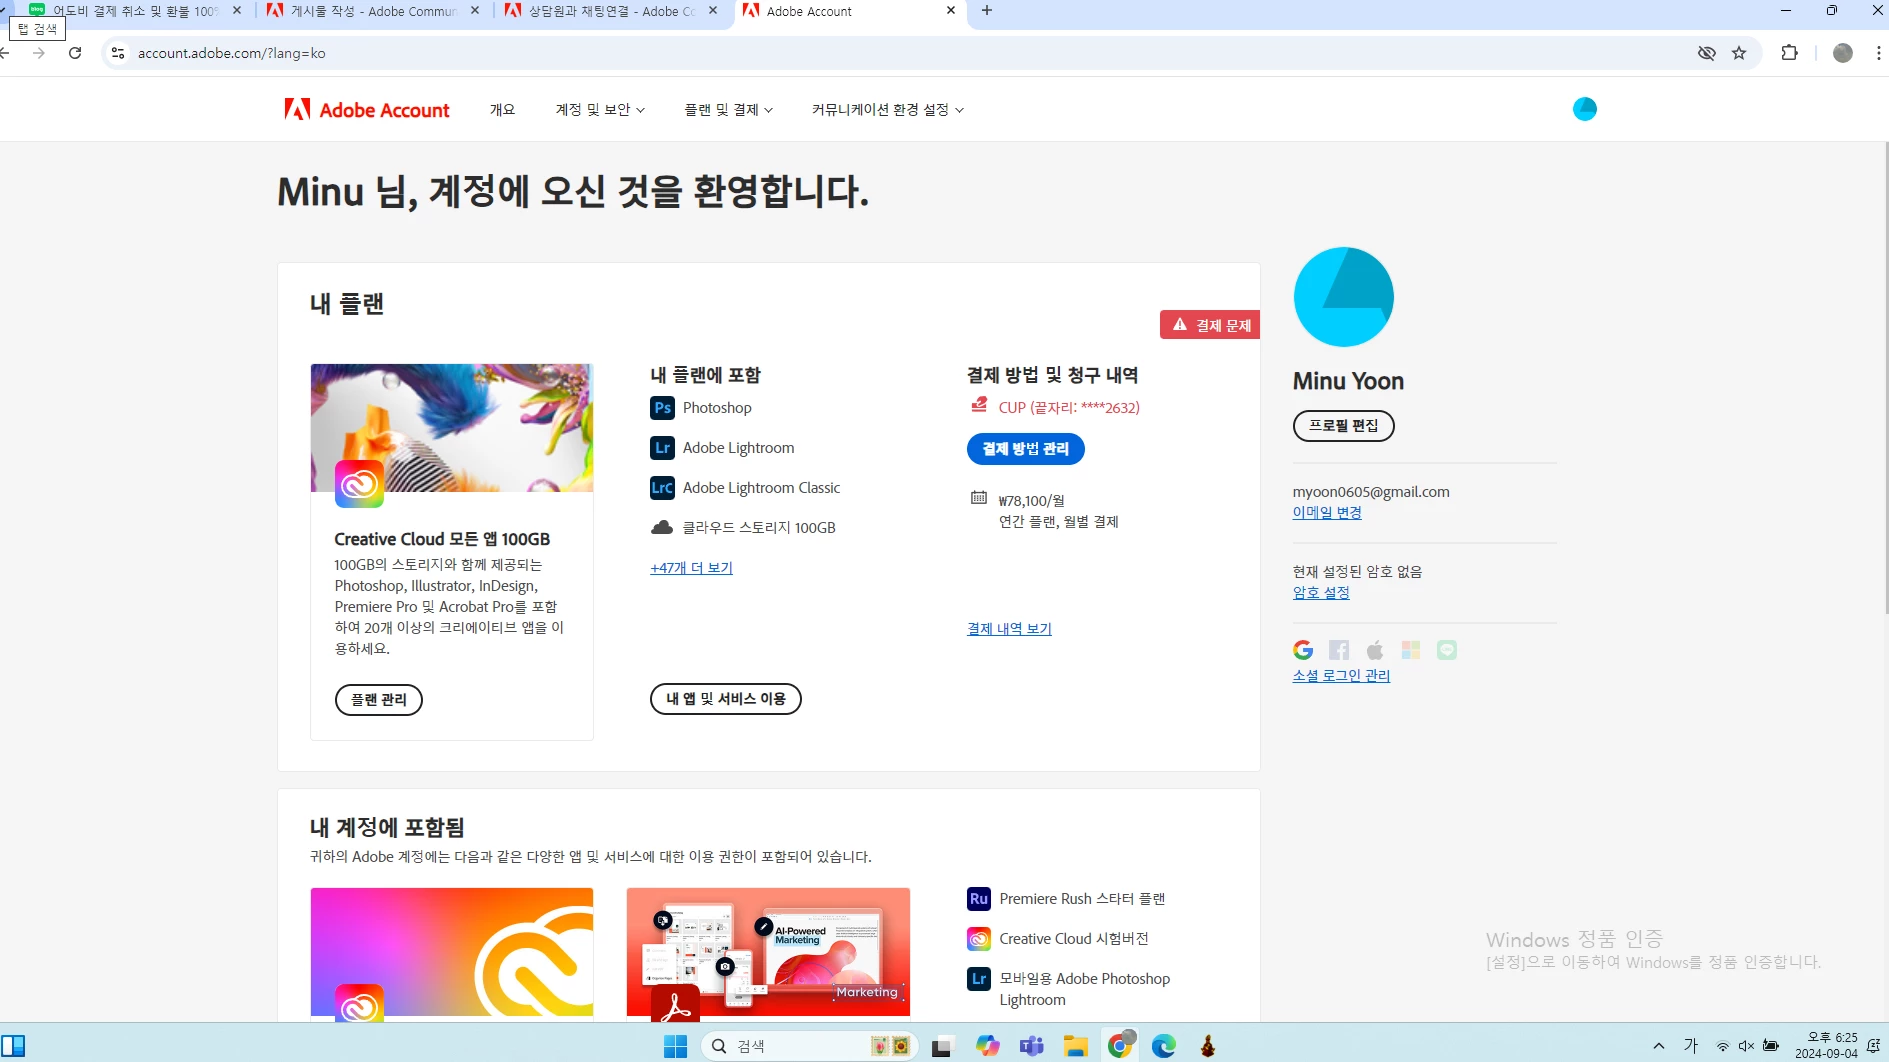Open a new browser tab

pos(987,11)
